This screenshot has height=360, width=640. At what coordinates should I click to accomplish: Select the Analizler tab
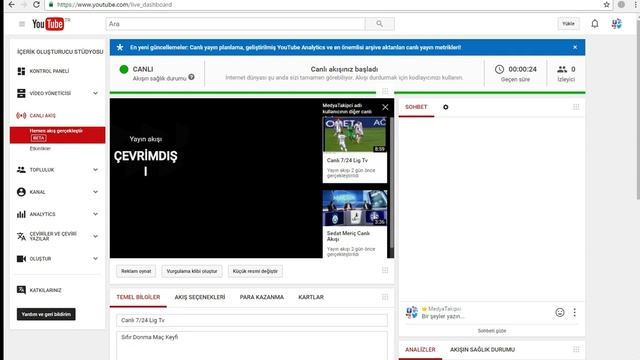pos(420,350)
